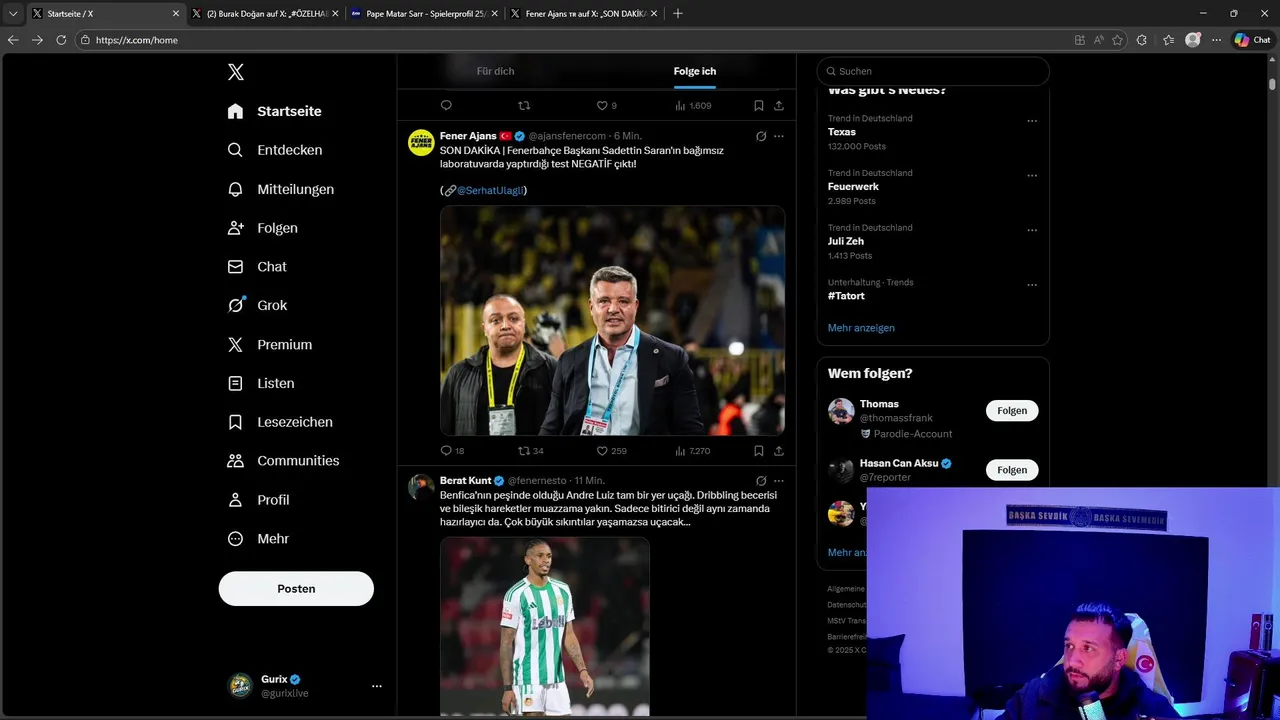Open the Sadettin Saran photo in the post

tap(612, 320)
